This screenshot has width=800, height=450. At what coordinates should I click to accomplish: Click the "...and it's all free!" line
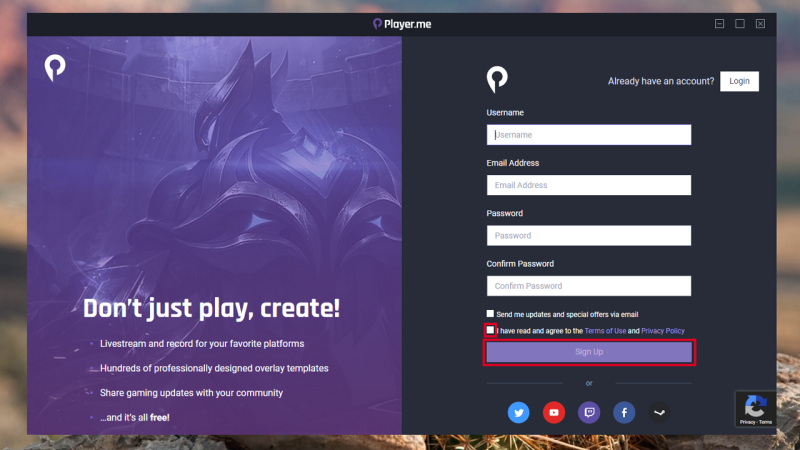[135, 417]
